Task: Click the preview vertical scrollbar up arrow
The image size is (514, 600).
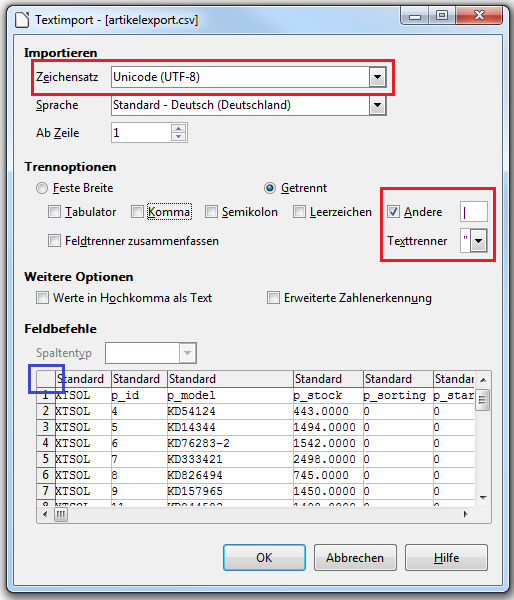Action: click(x=483, y=380)
